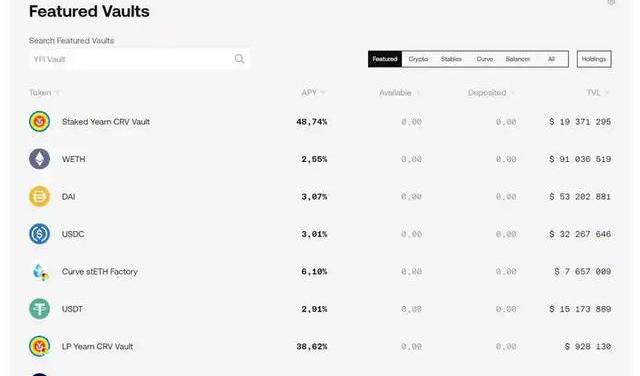Sort by the Deposited column header

click(491, 93)
